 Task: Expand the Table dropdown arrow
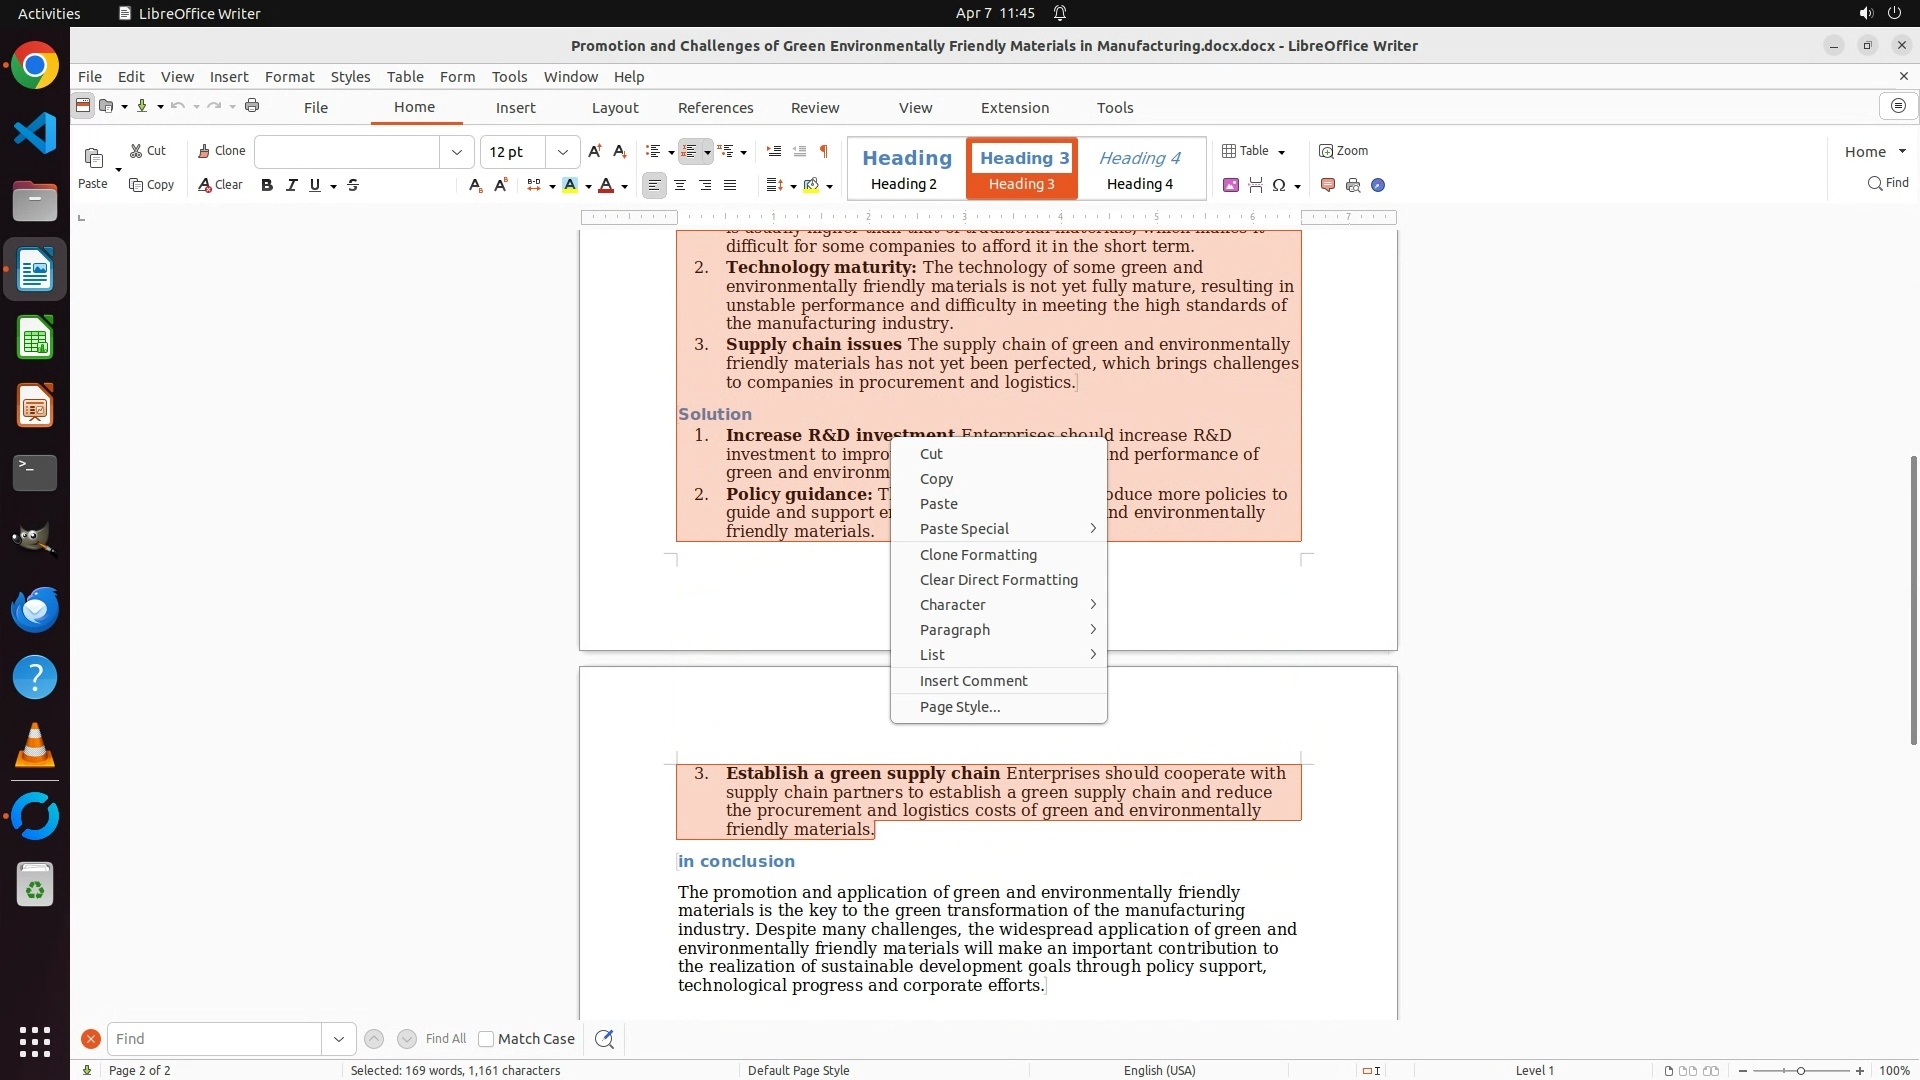pos(1281,152)
